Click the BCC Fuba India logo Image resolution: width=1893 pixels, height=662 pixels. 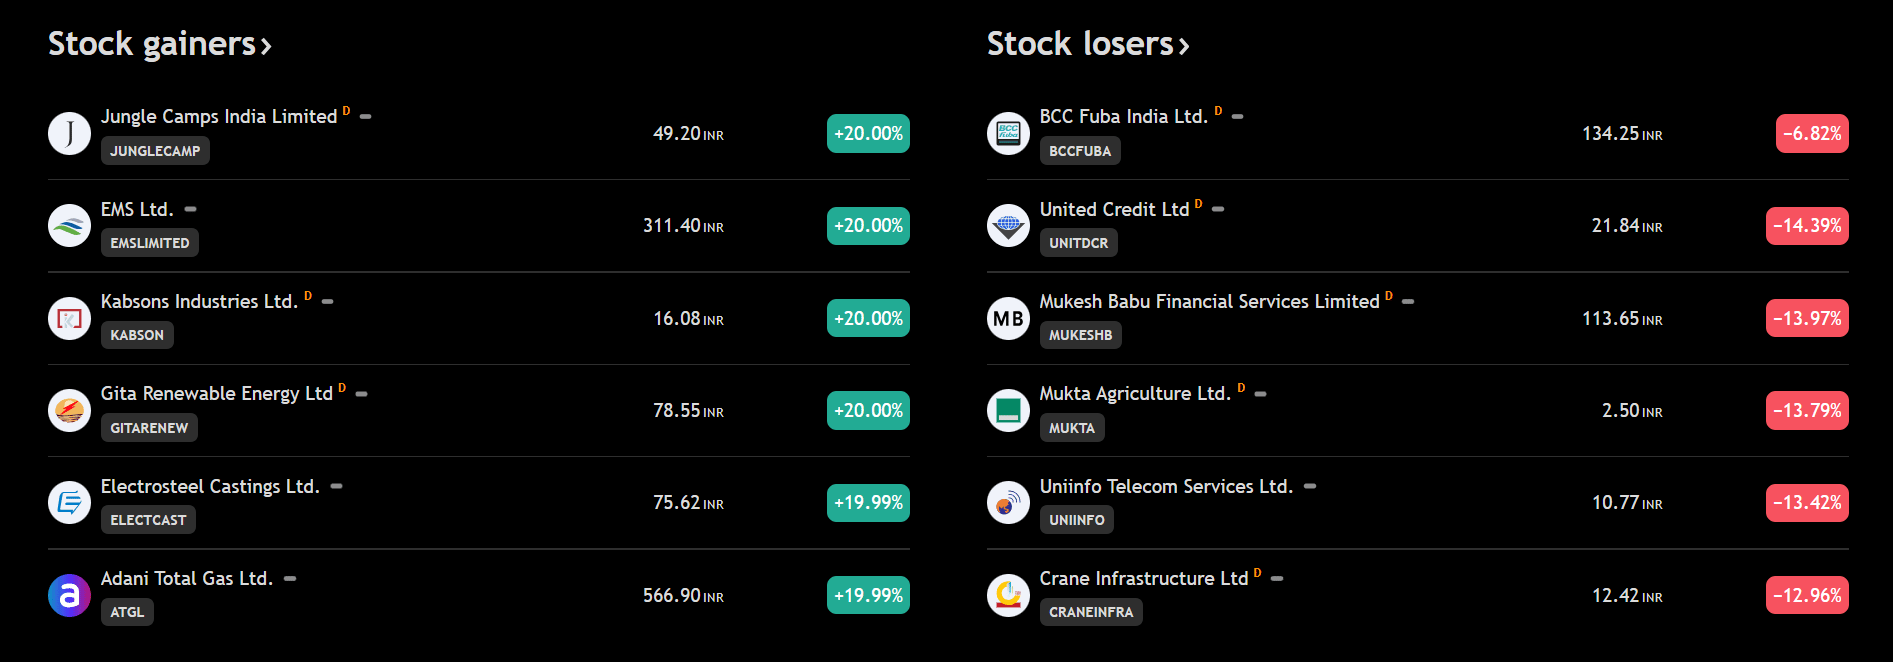coord(1008,133)
